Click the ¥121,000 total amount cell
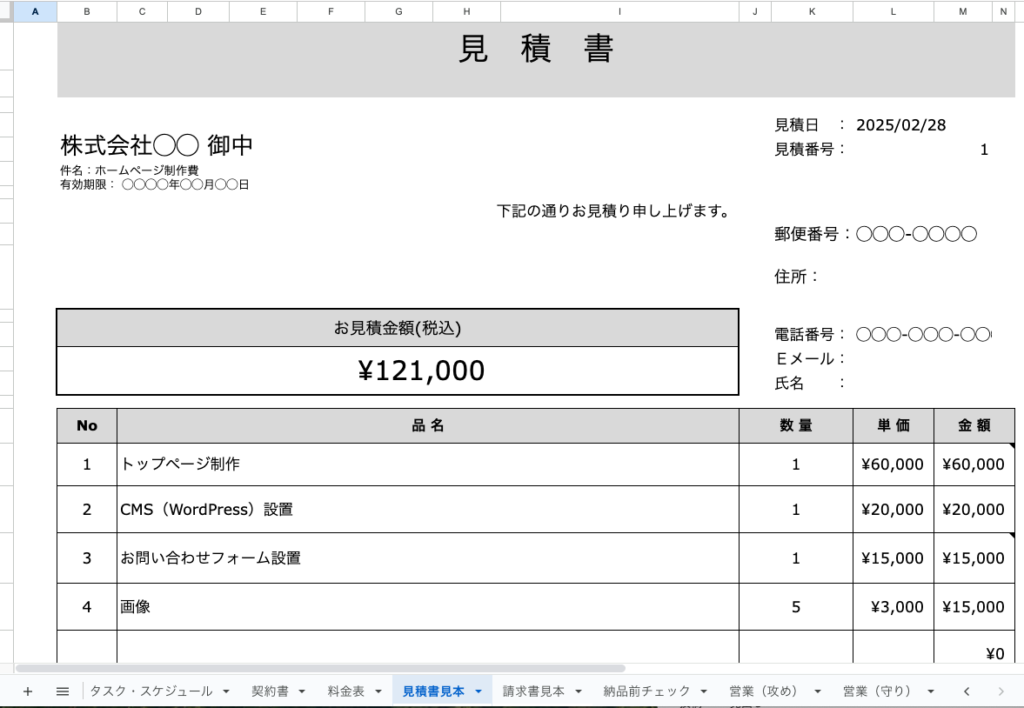 tap(397, 371)
